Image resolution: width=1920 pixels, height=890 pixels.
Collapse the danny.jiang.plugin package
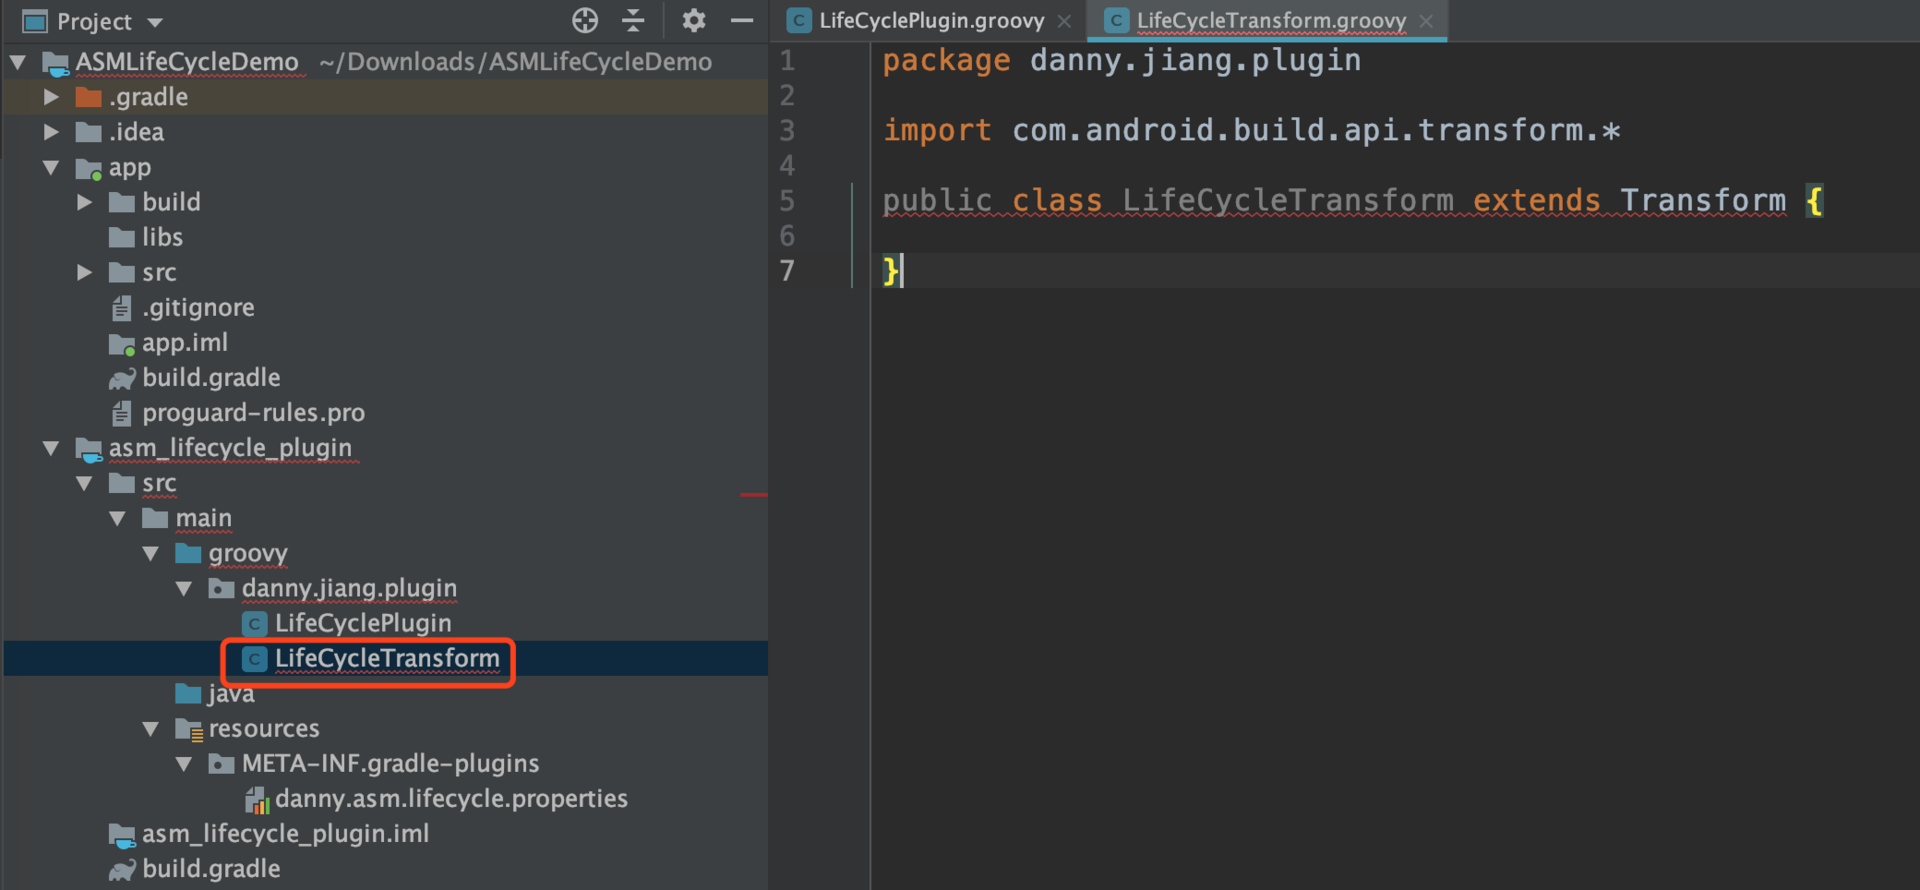pos(184,588)
